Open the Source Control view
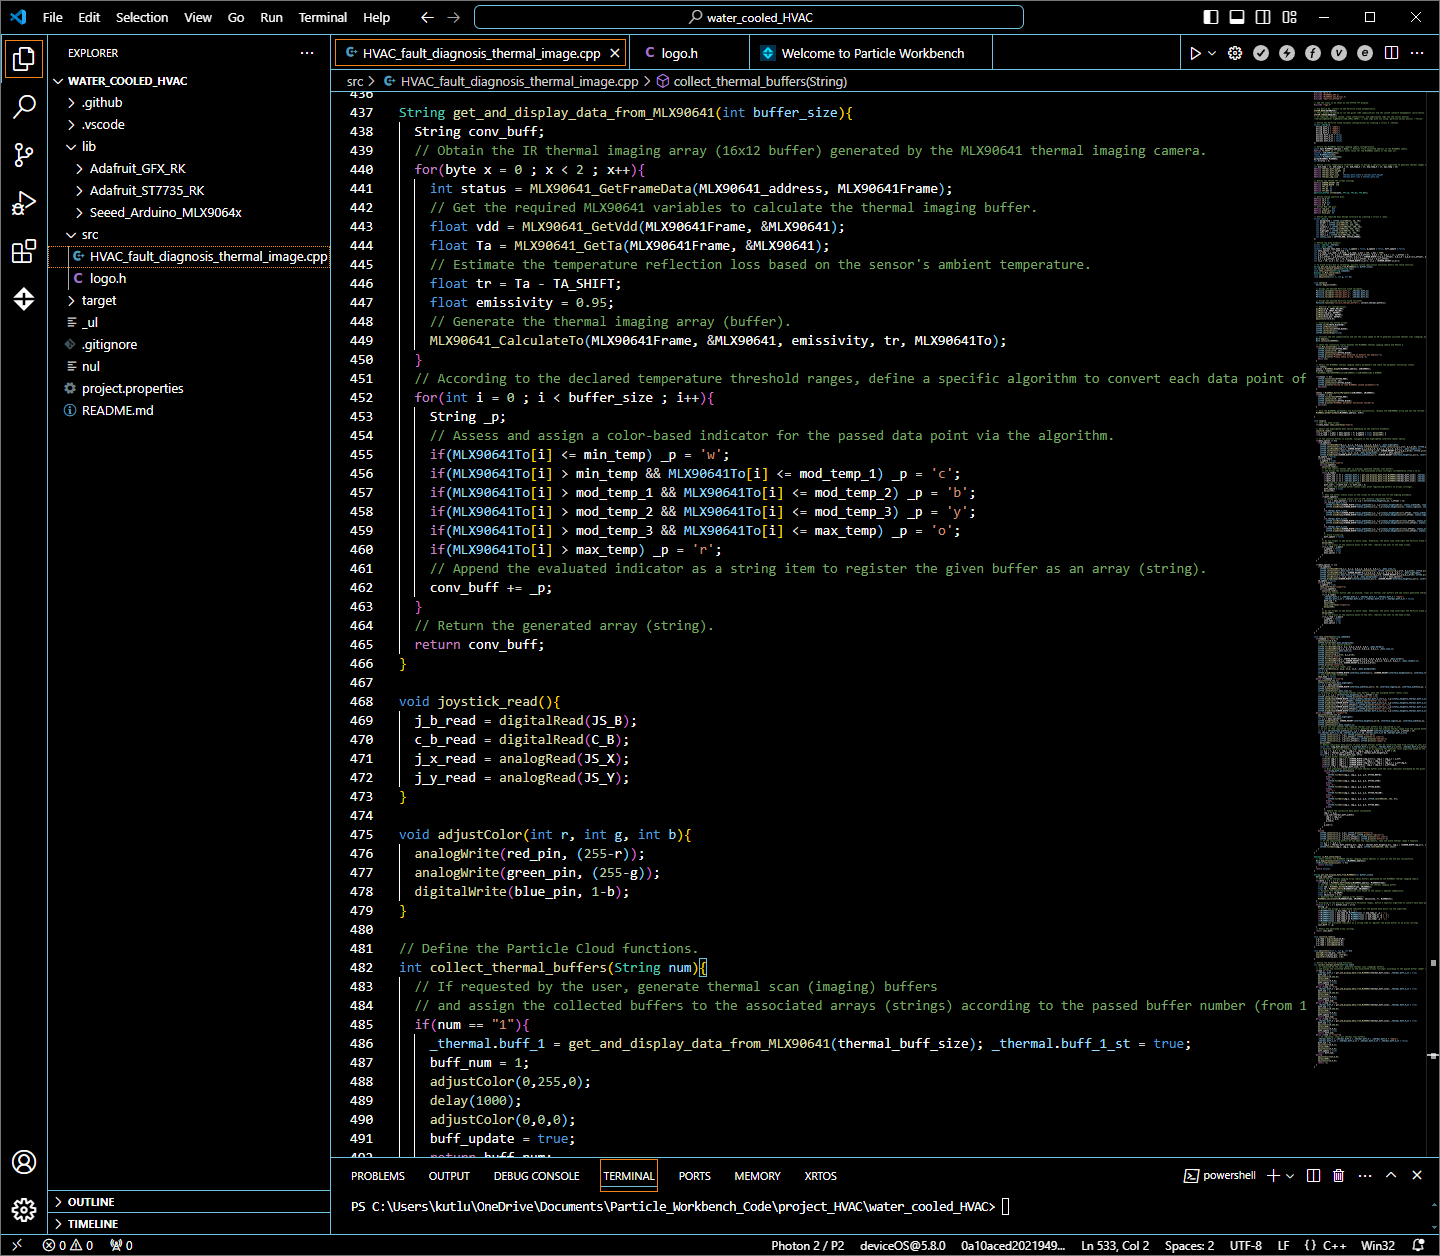Image resolution: width=1440 pixels, height=1256 pixels. click(24, 154)
